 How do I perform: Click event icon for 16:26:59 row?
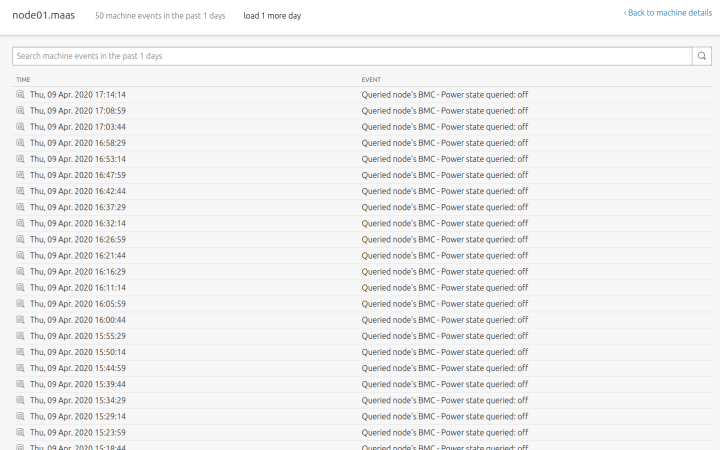point(20,239)
